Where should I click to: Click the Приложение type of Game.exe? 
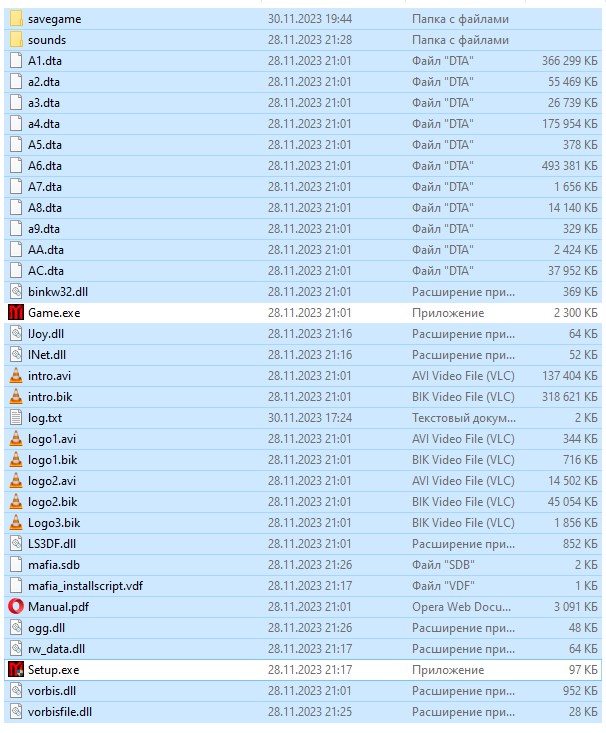coord(447,313)
